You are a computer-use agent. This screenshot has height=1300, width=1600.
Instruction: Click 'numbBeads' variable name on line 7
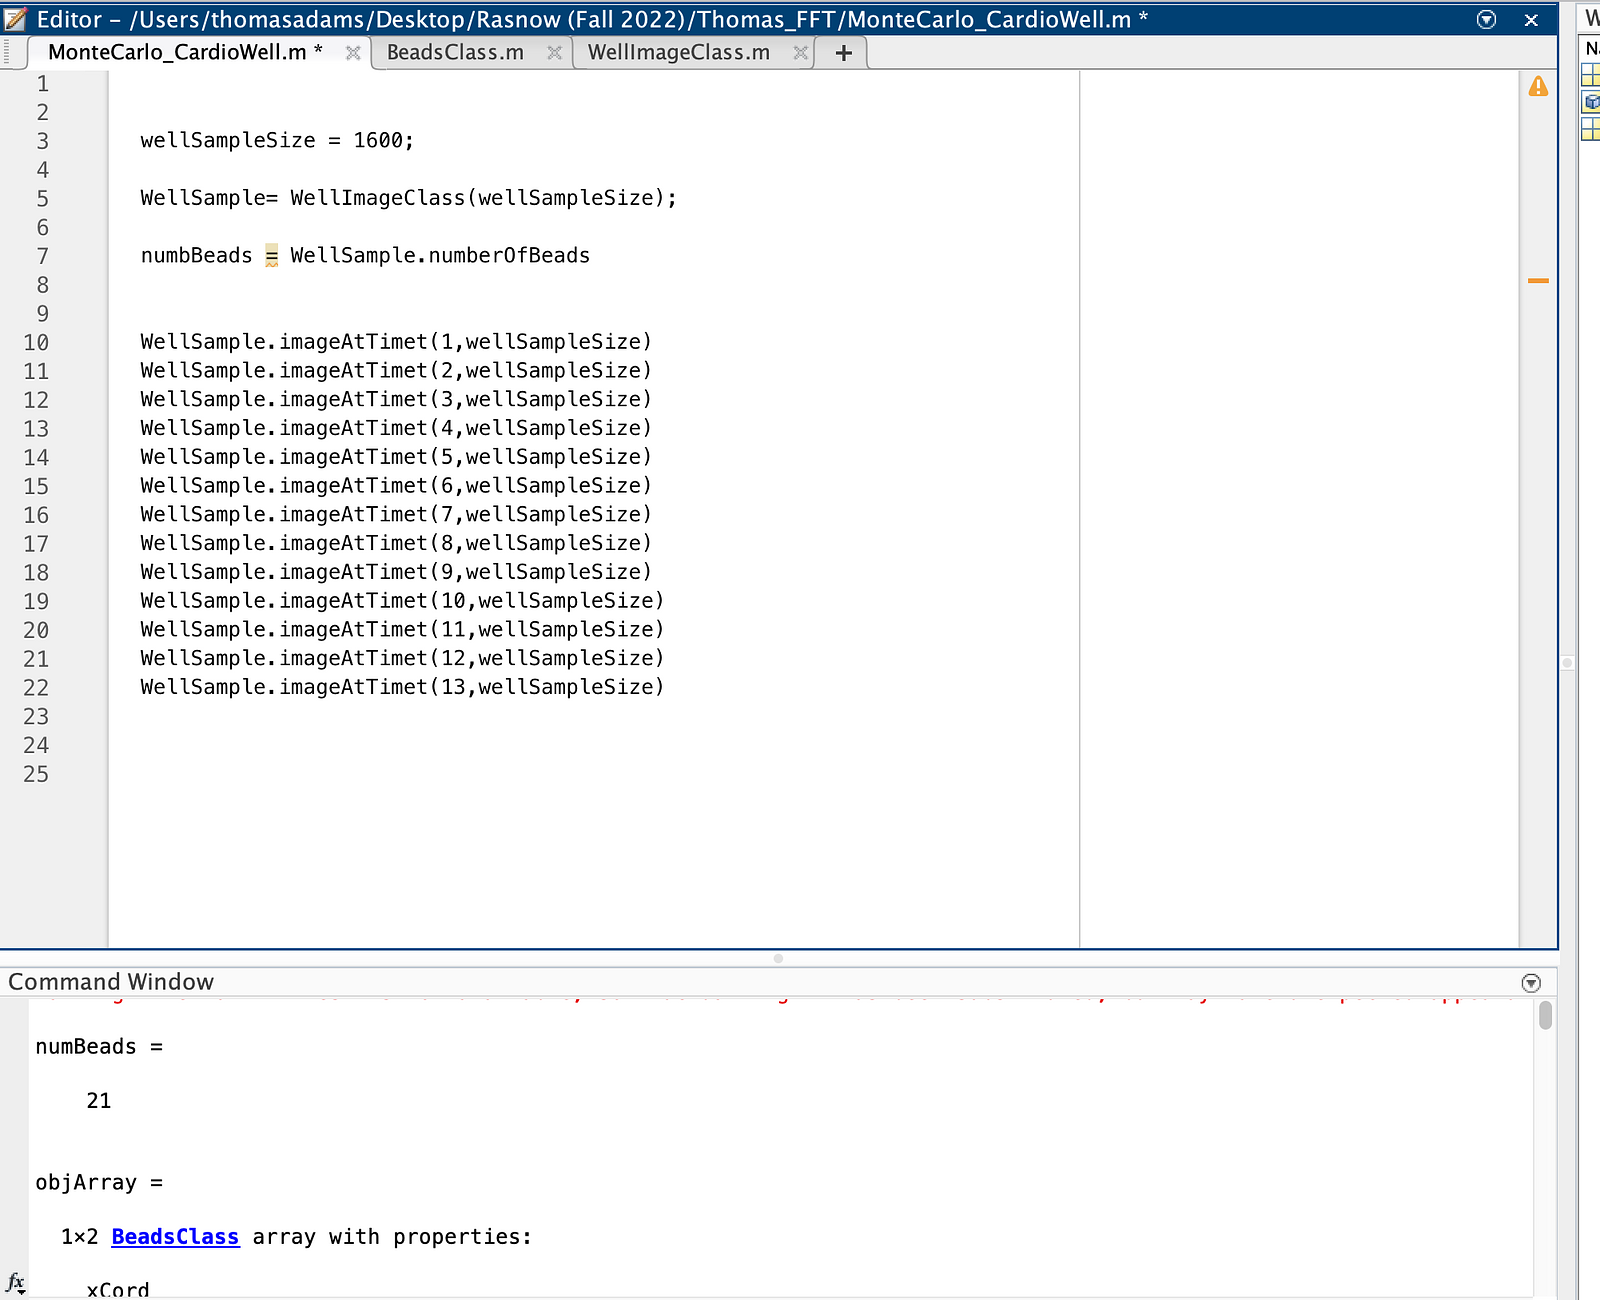pos(196,256)
